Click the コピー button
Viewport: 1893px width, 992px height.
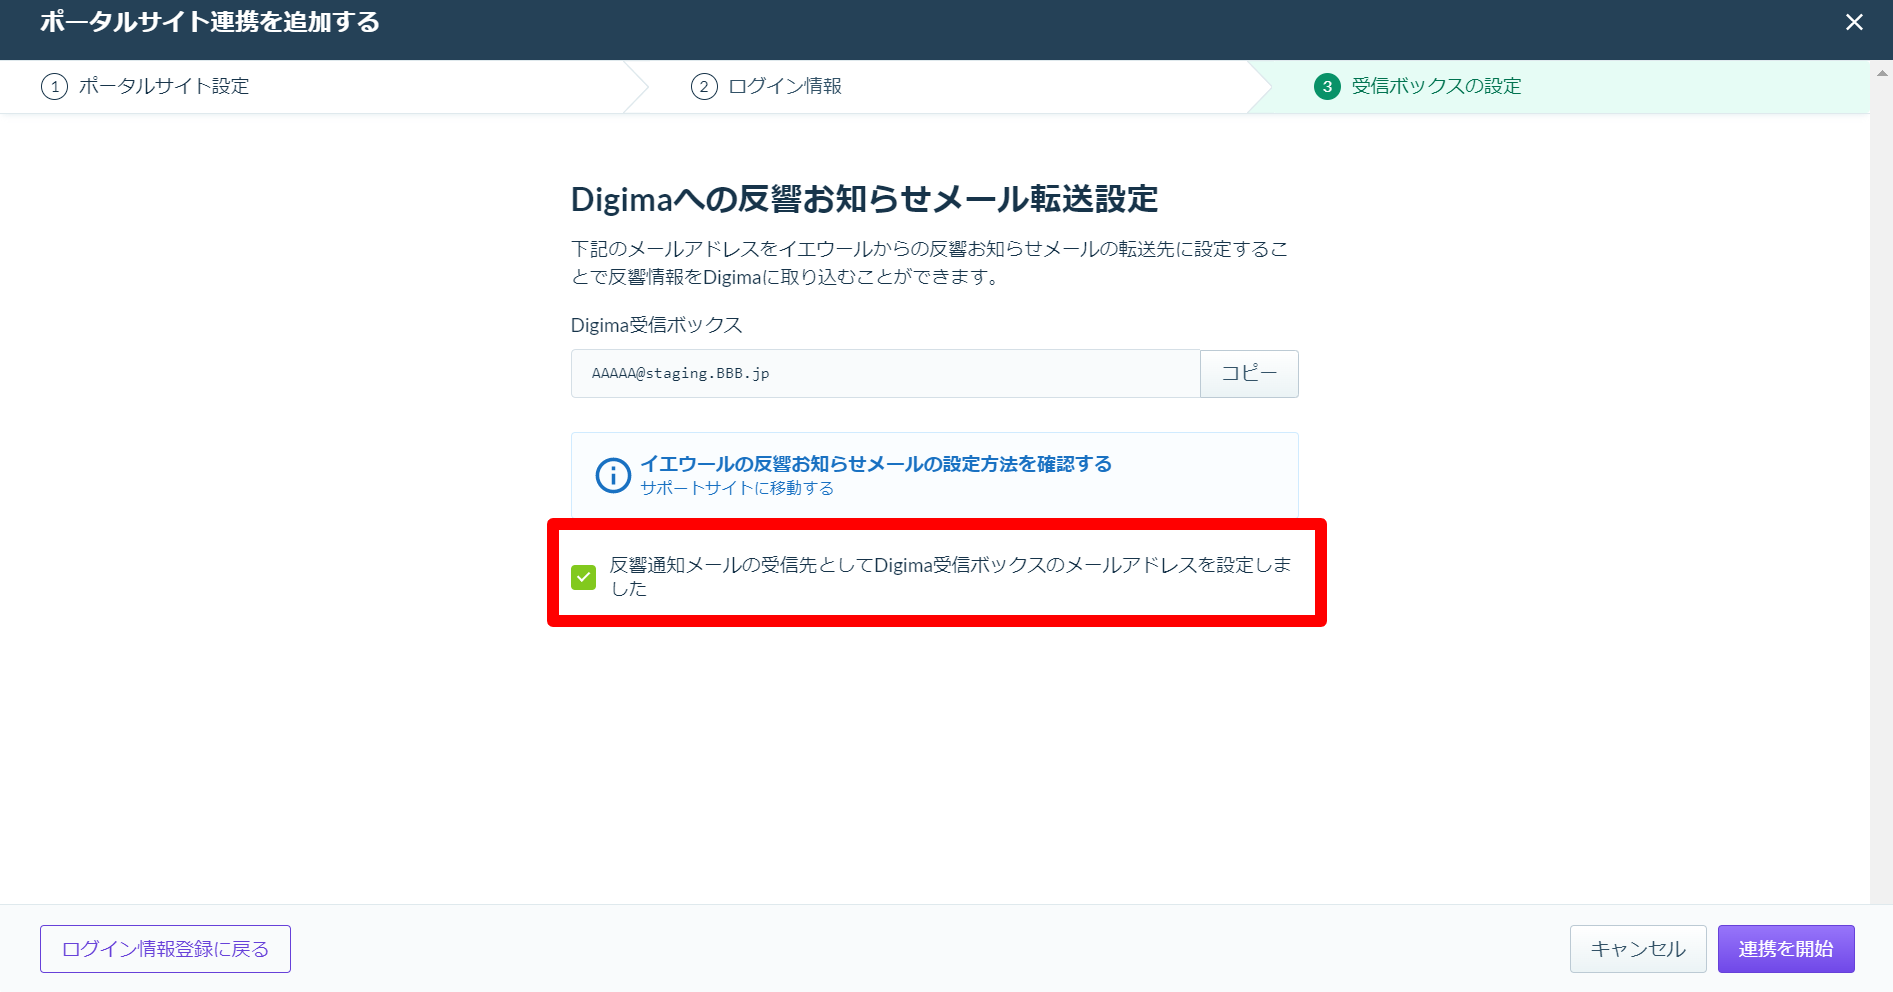click(1249, 374)
